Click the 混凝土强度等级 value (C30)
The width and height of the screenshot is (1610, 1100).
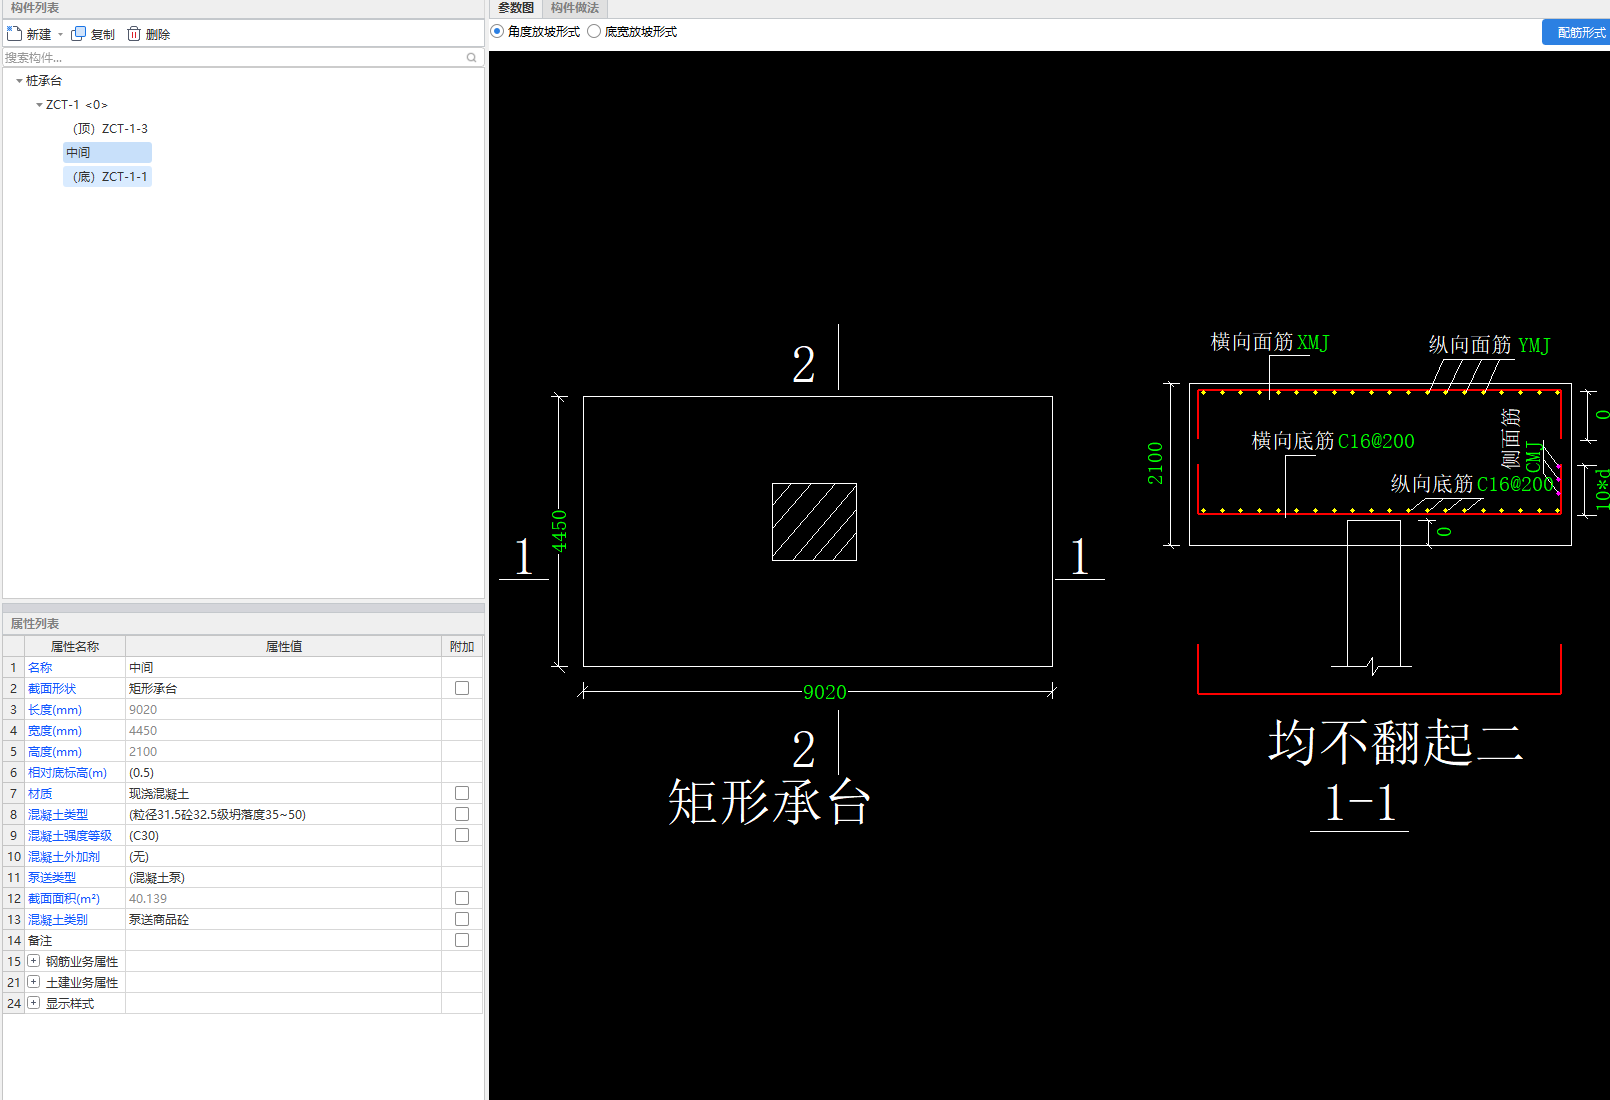pos(283,835)
